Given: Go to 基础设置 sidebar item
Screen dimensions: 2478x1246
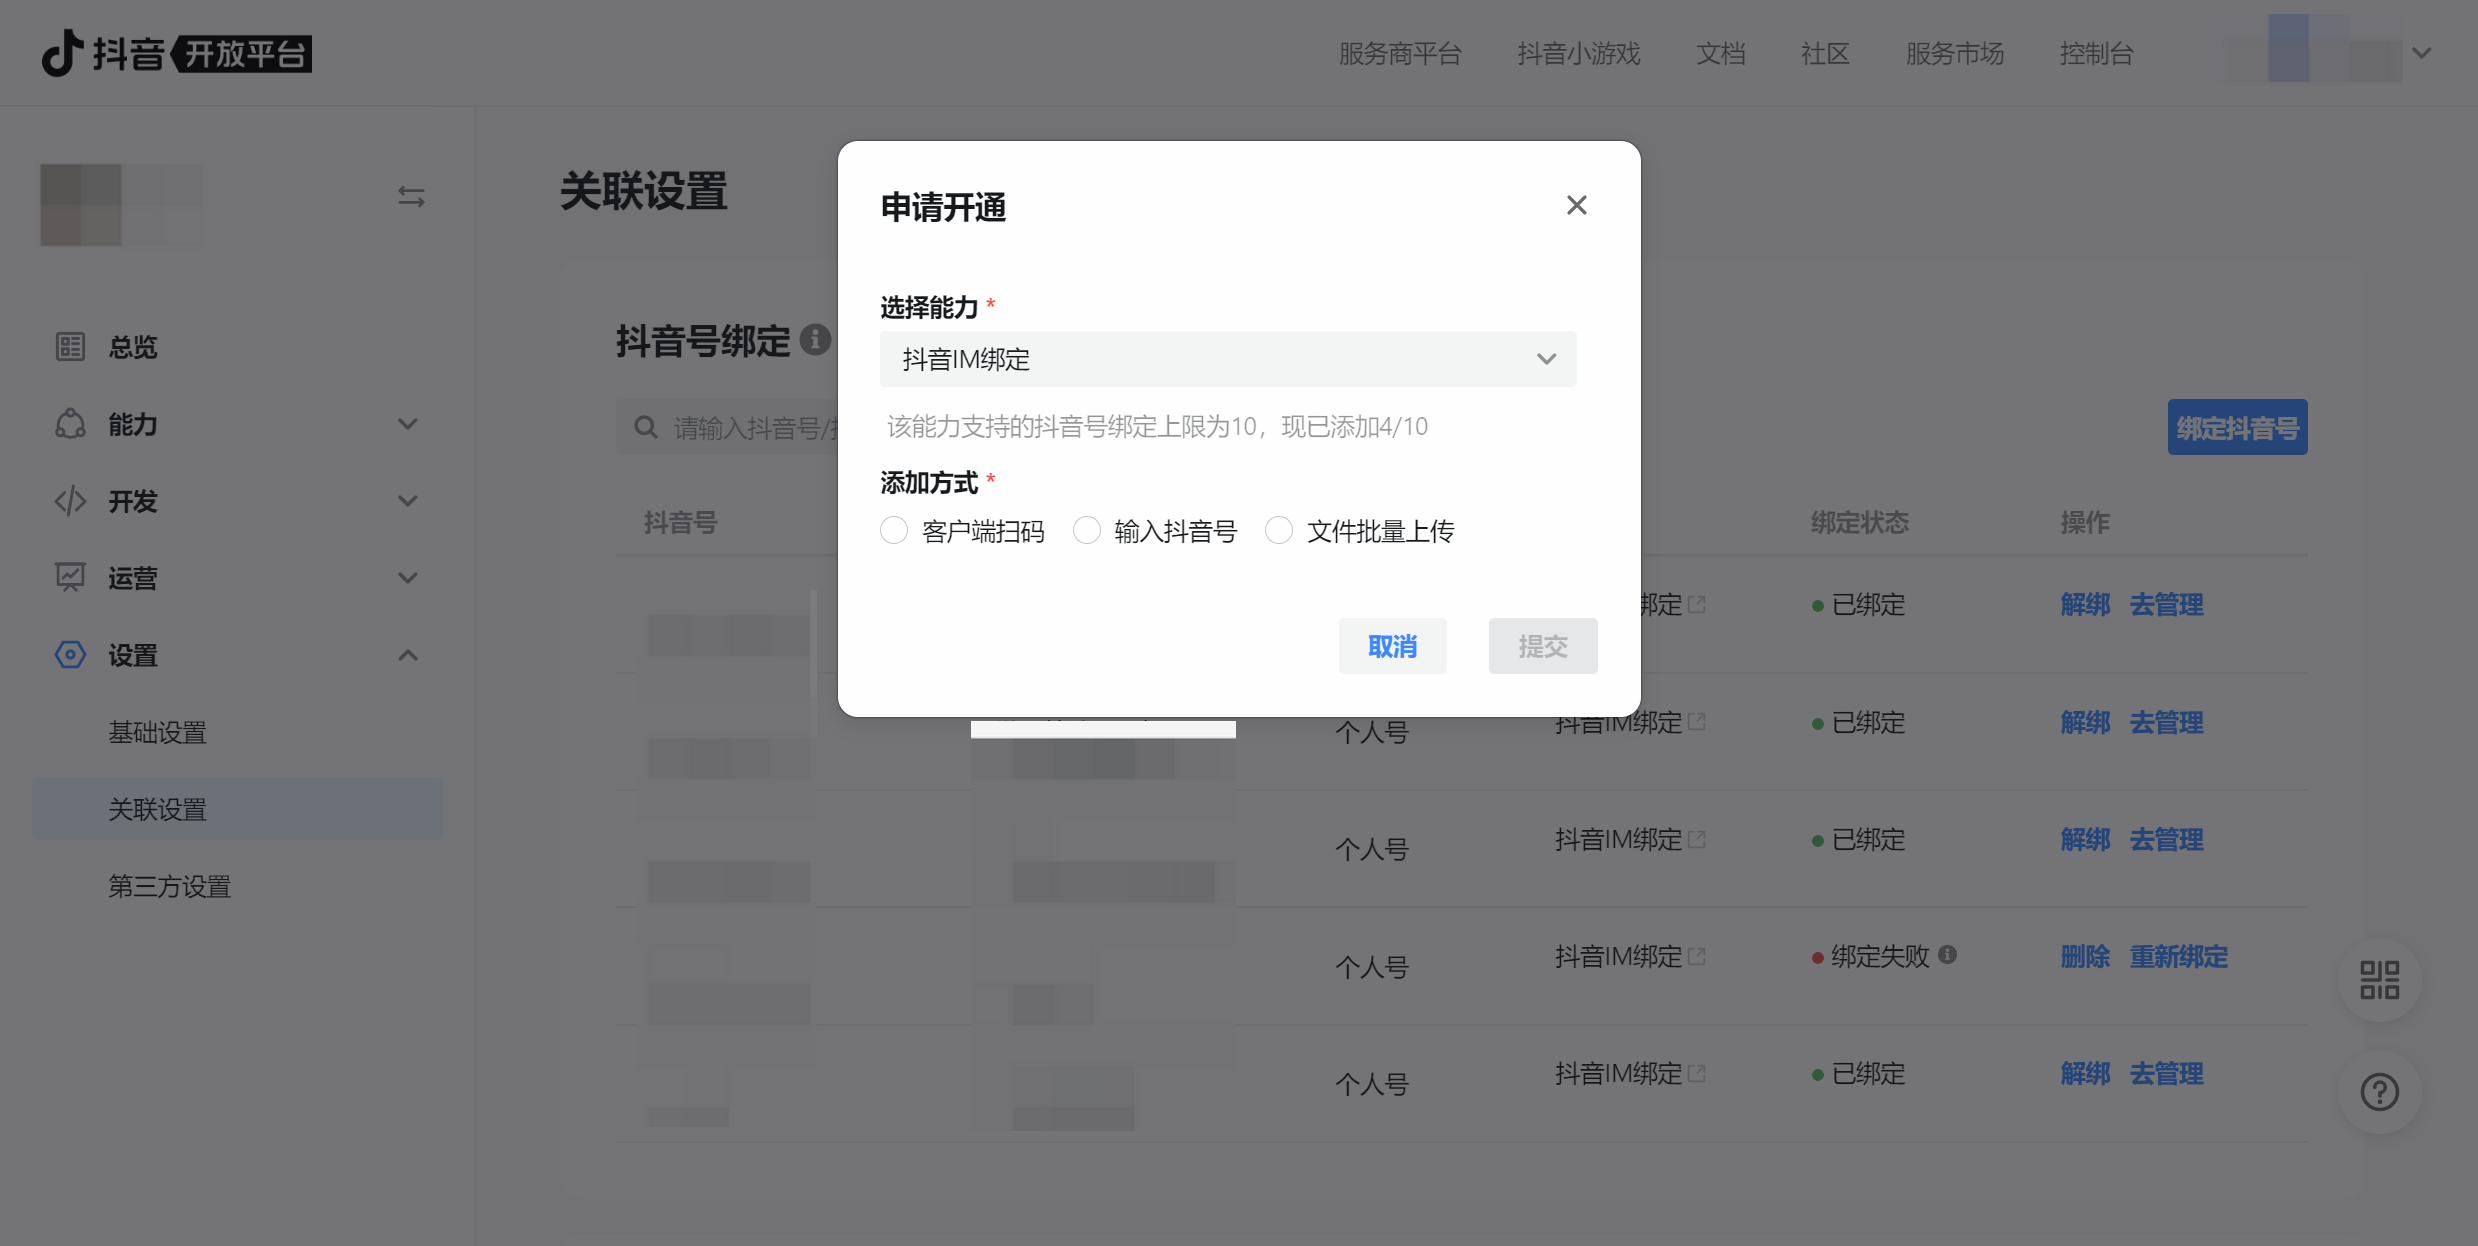Looking at the screenshot, I should pos(157,732).
